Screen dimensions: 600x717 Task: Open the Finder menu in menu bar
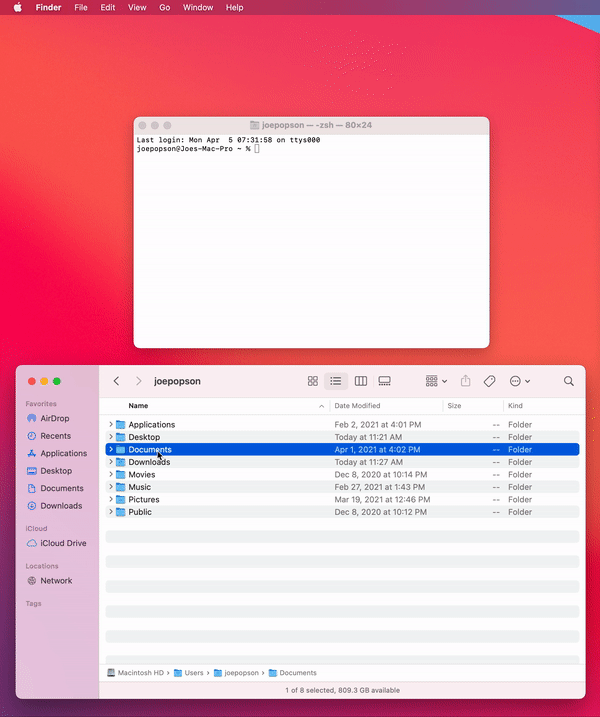(x=48, y=7)
